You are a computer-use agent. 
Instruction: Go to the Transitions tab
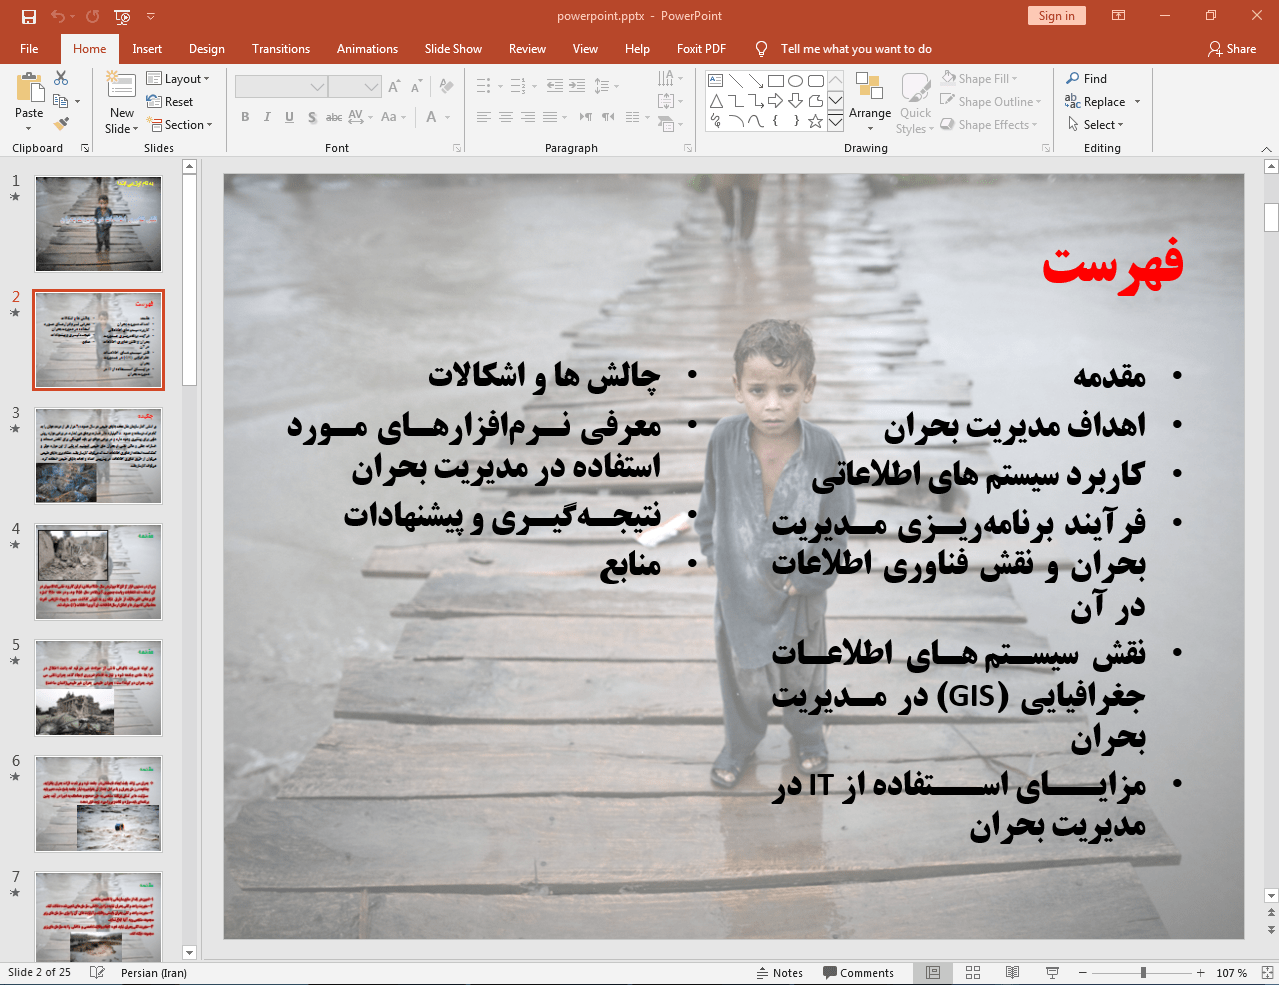click(281, 49)
